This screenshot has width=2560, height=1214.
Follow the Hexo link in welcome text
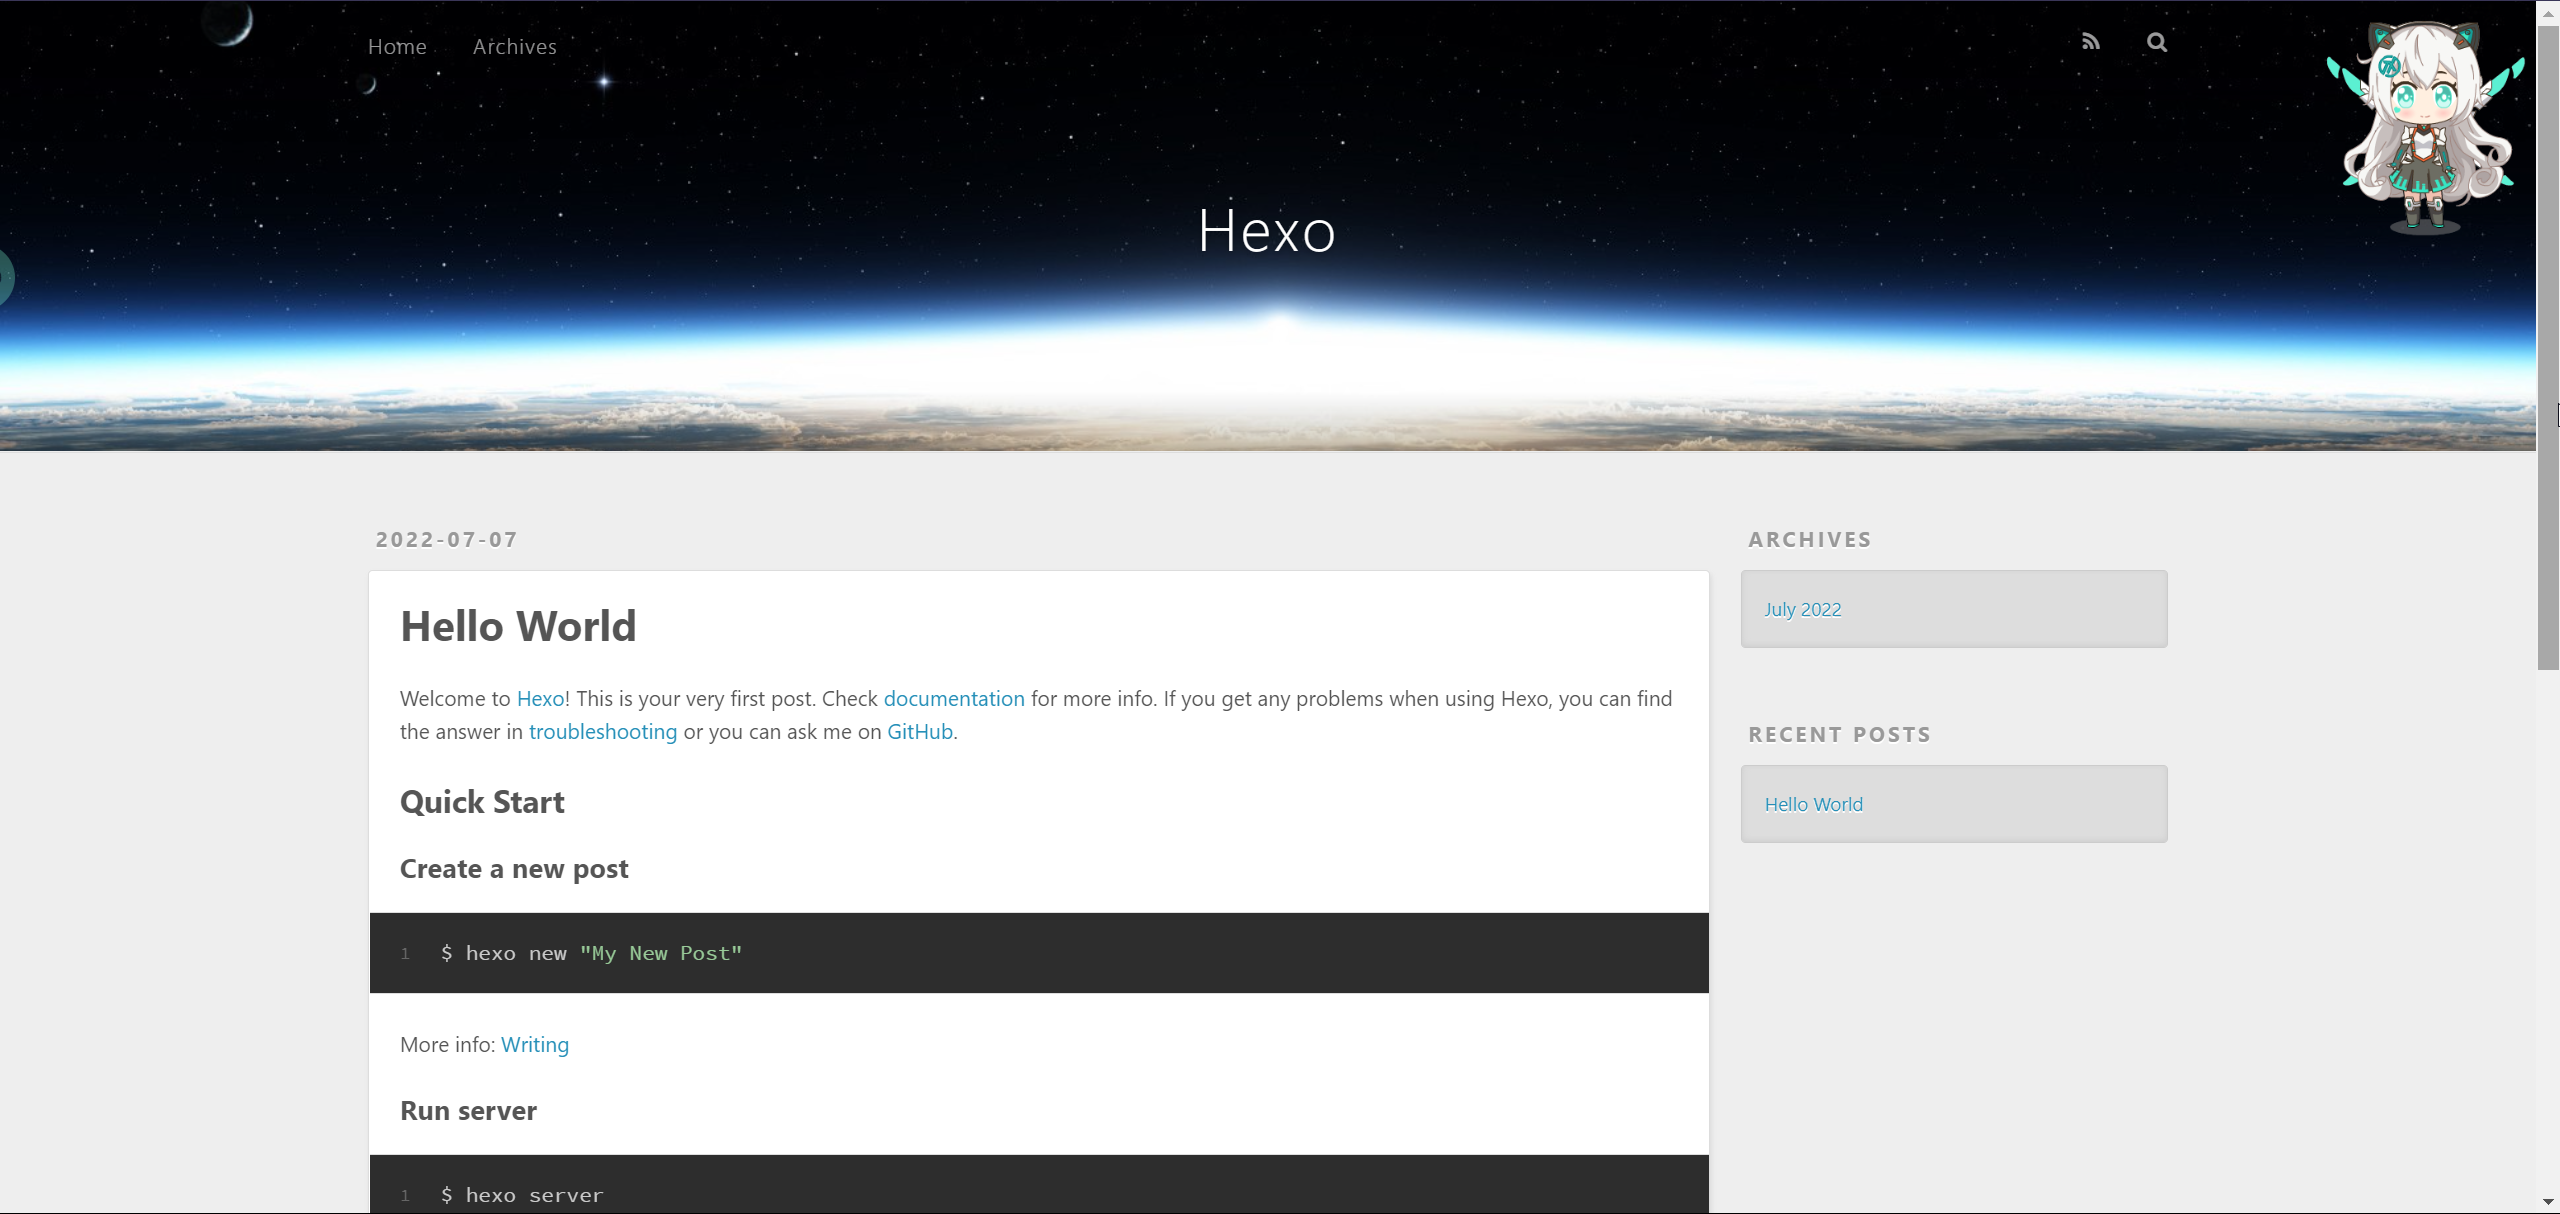(540, 699)
